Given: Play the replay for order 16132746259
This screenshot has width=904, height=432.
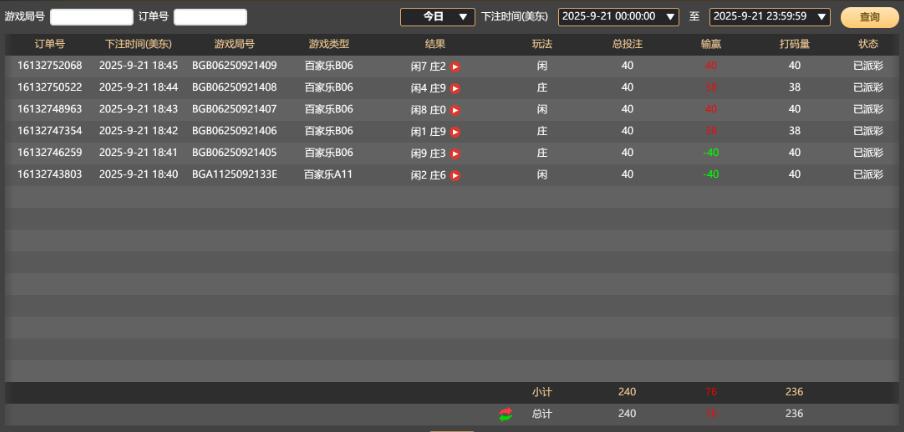Looking at the screenshot, I should tap(455, 153).
